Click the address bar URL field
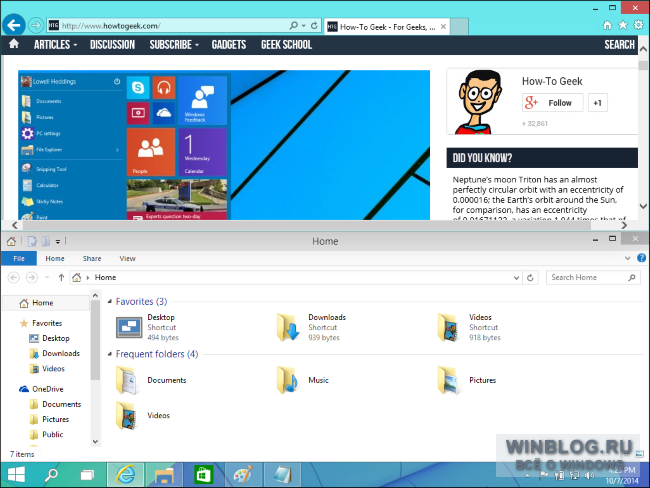 point(172,26)
